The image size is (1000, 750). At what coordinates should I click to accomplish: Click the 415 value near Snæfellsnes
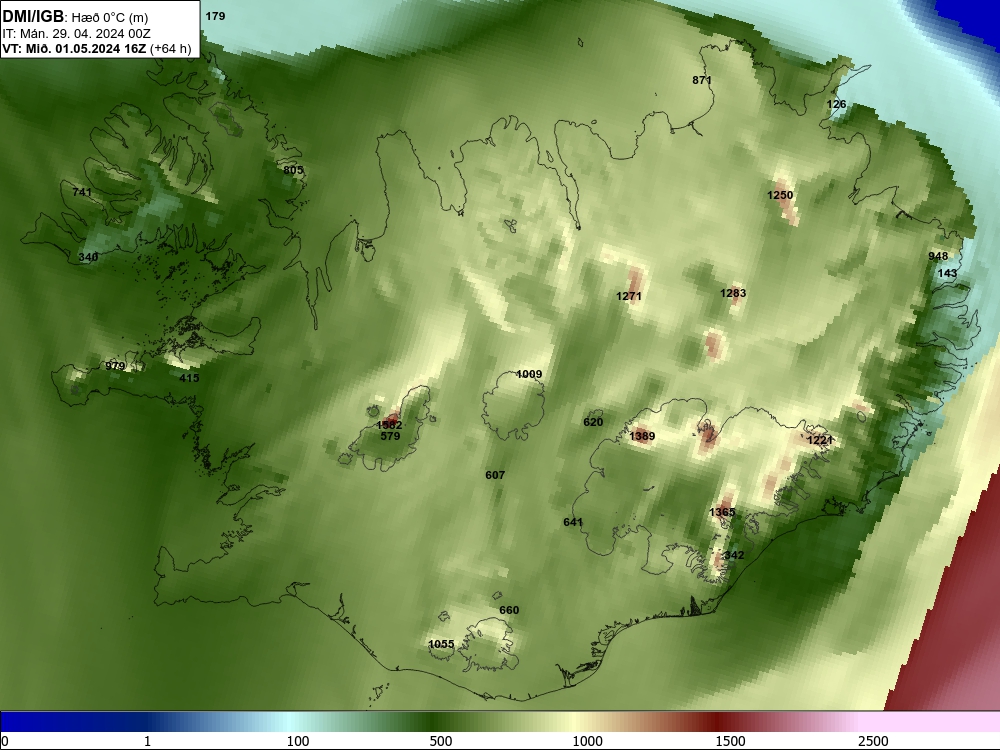189,378
